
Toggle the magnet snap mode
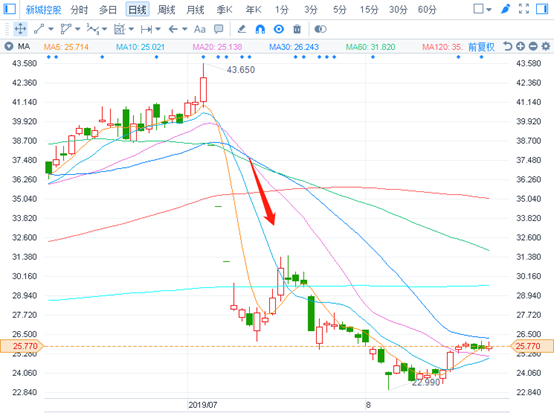click(x=260, y=29)
